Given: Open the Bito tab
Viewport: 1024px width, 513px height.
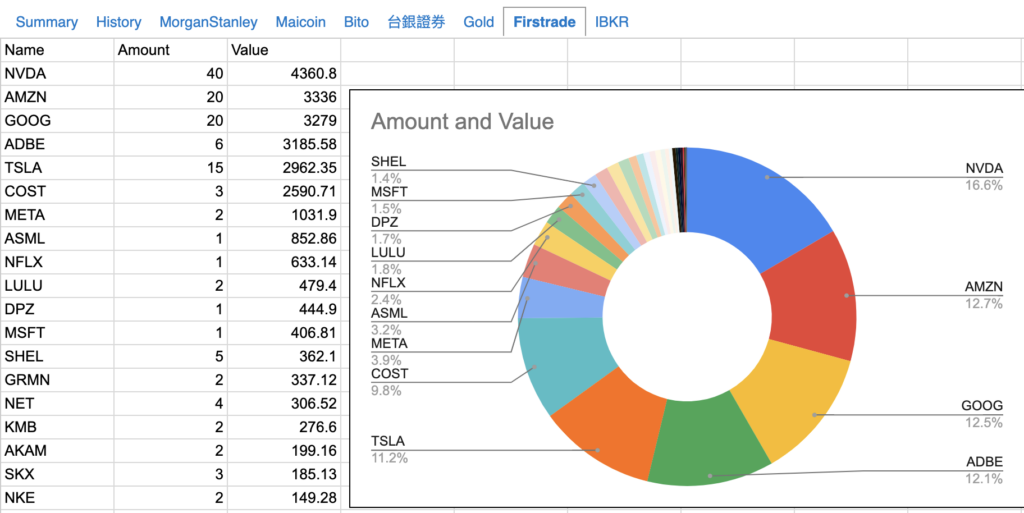Looking at the screenshot, I should [356, 21].
